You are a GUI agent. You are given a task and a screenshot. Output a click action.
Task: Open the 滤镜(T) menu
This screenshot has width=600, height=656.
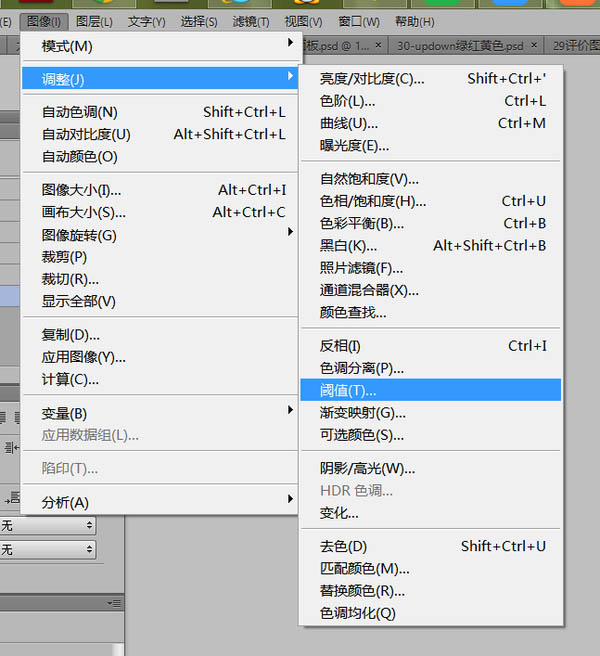(x=251, y=21)
